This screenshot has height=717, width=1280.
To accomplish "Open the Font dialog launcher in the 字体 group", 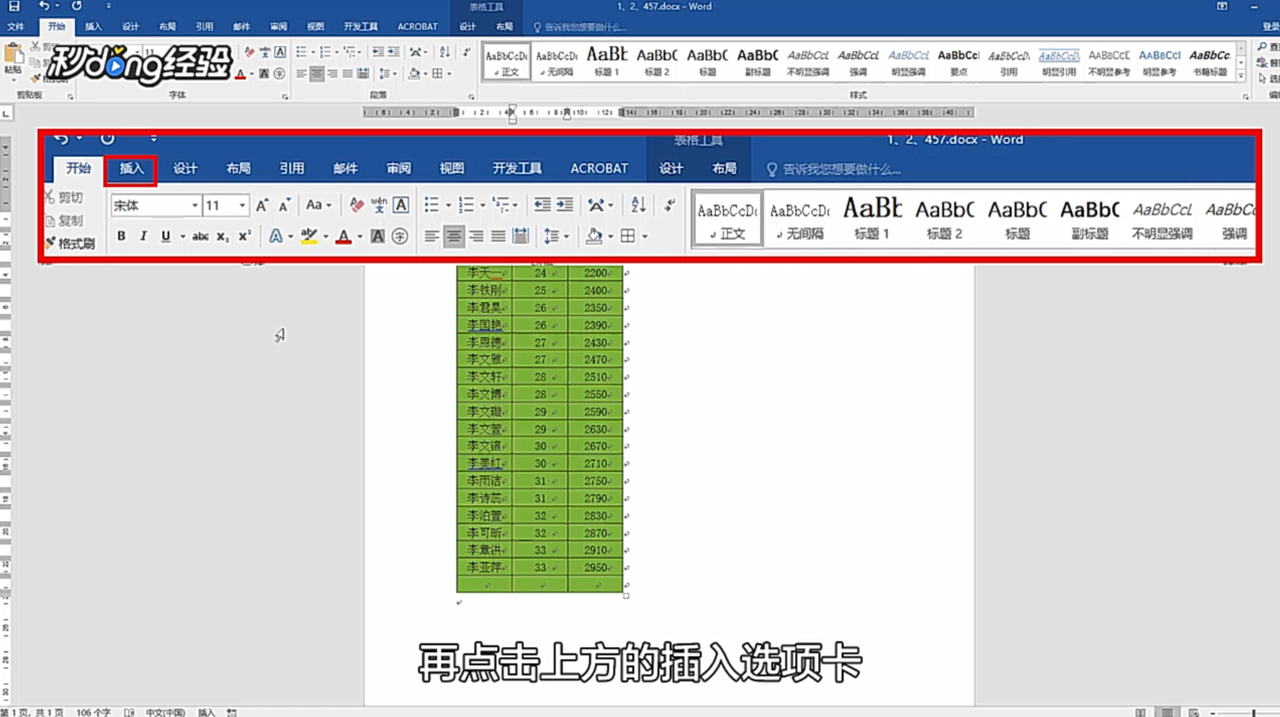I will [x=287, y=95].
